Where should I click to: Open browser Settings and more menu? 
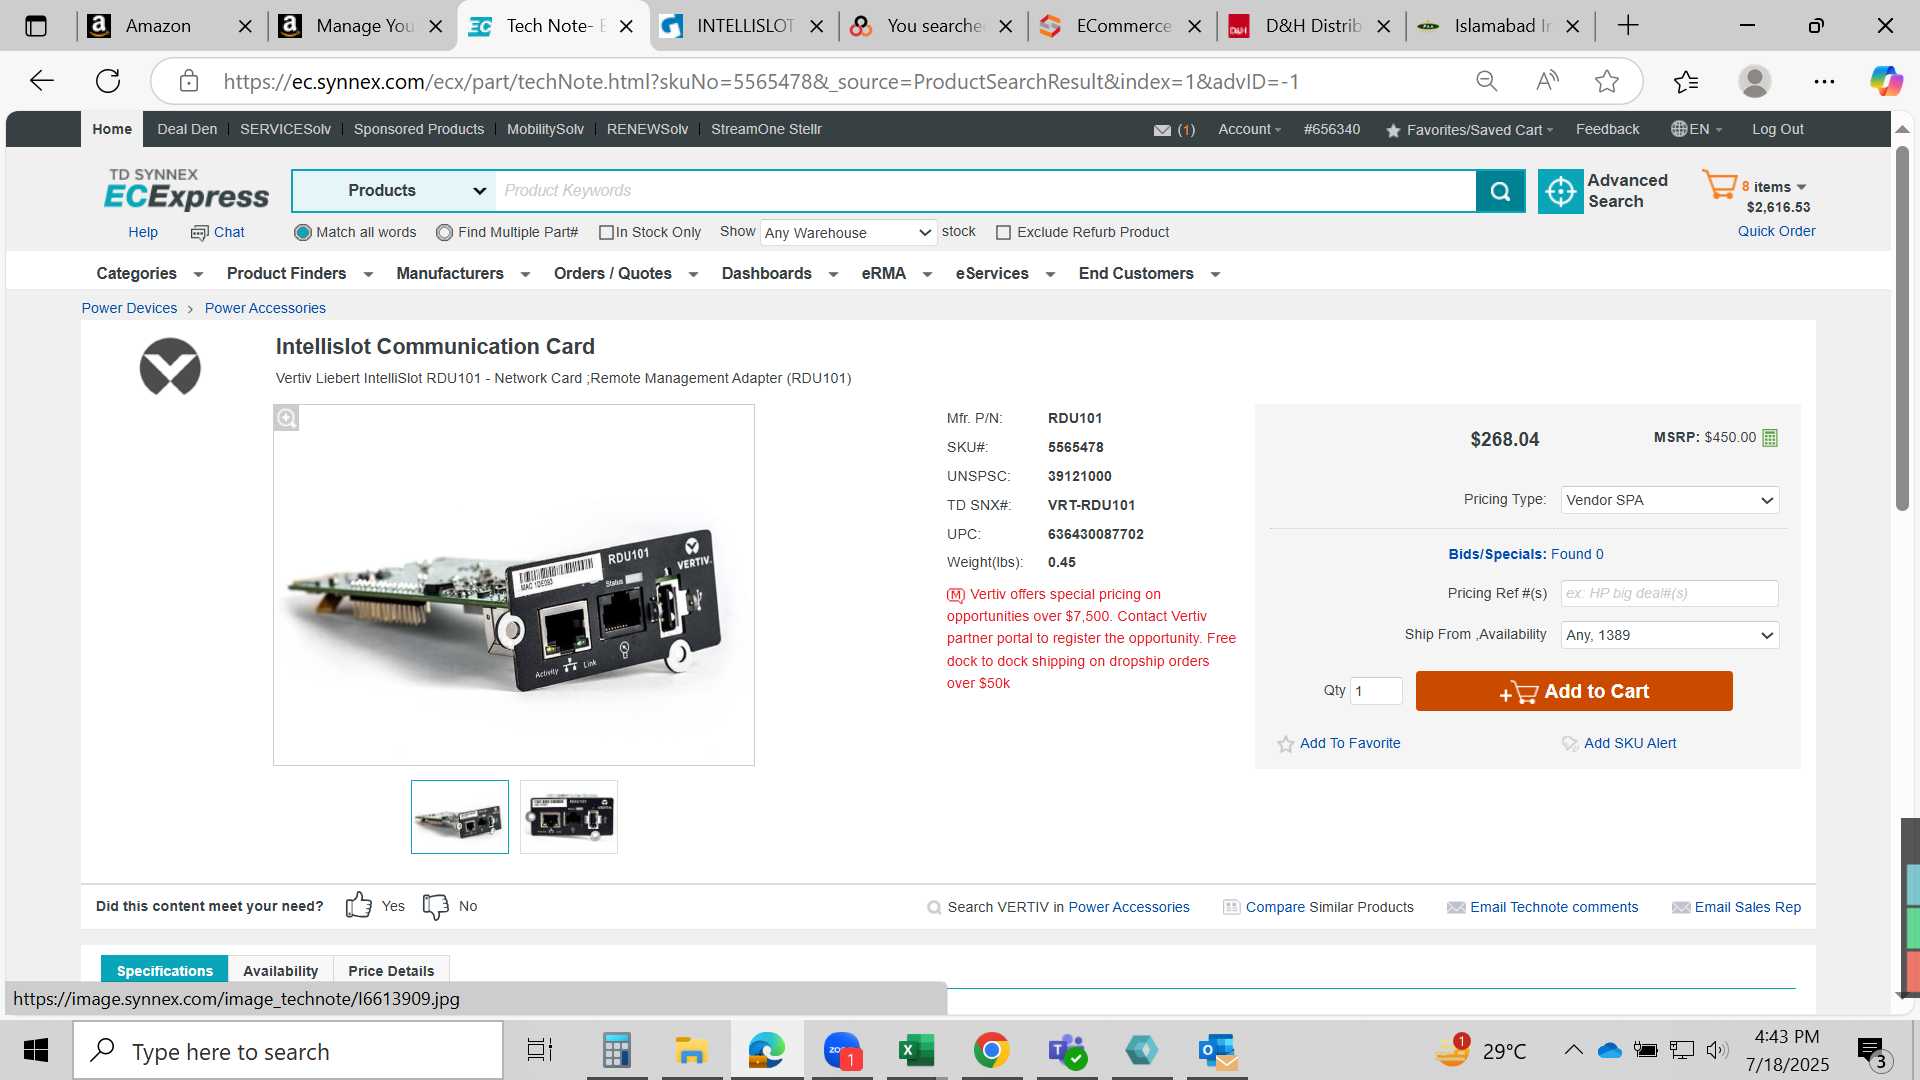(x=1824, y=81)
